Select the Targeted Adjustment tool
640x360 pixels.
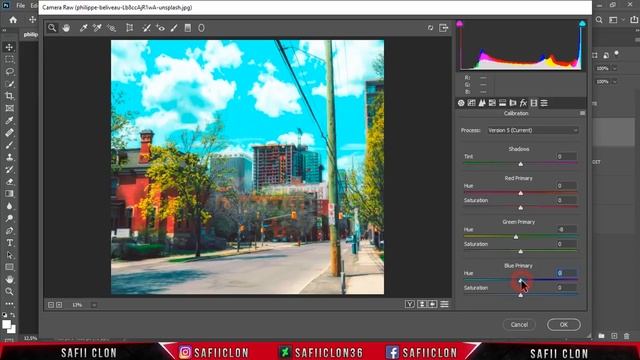tap(111, 28)
